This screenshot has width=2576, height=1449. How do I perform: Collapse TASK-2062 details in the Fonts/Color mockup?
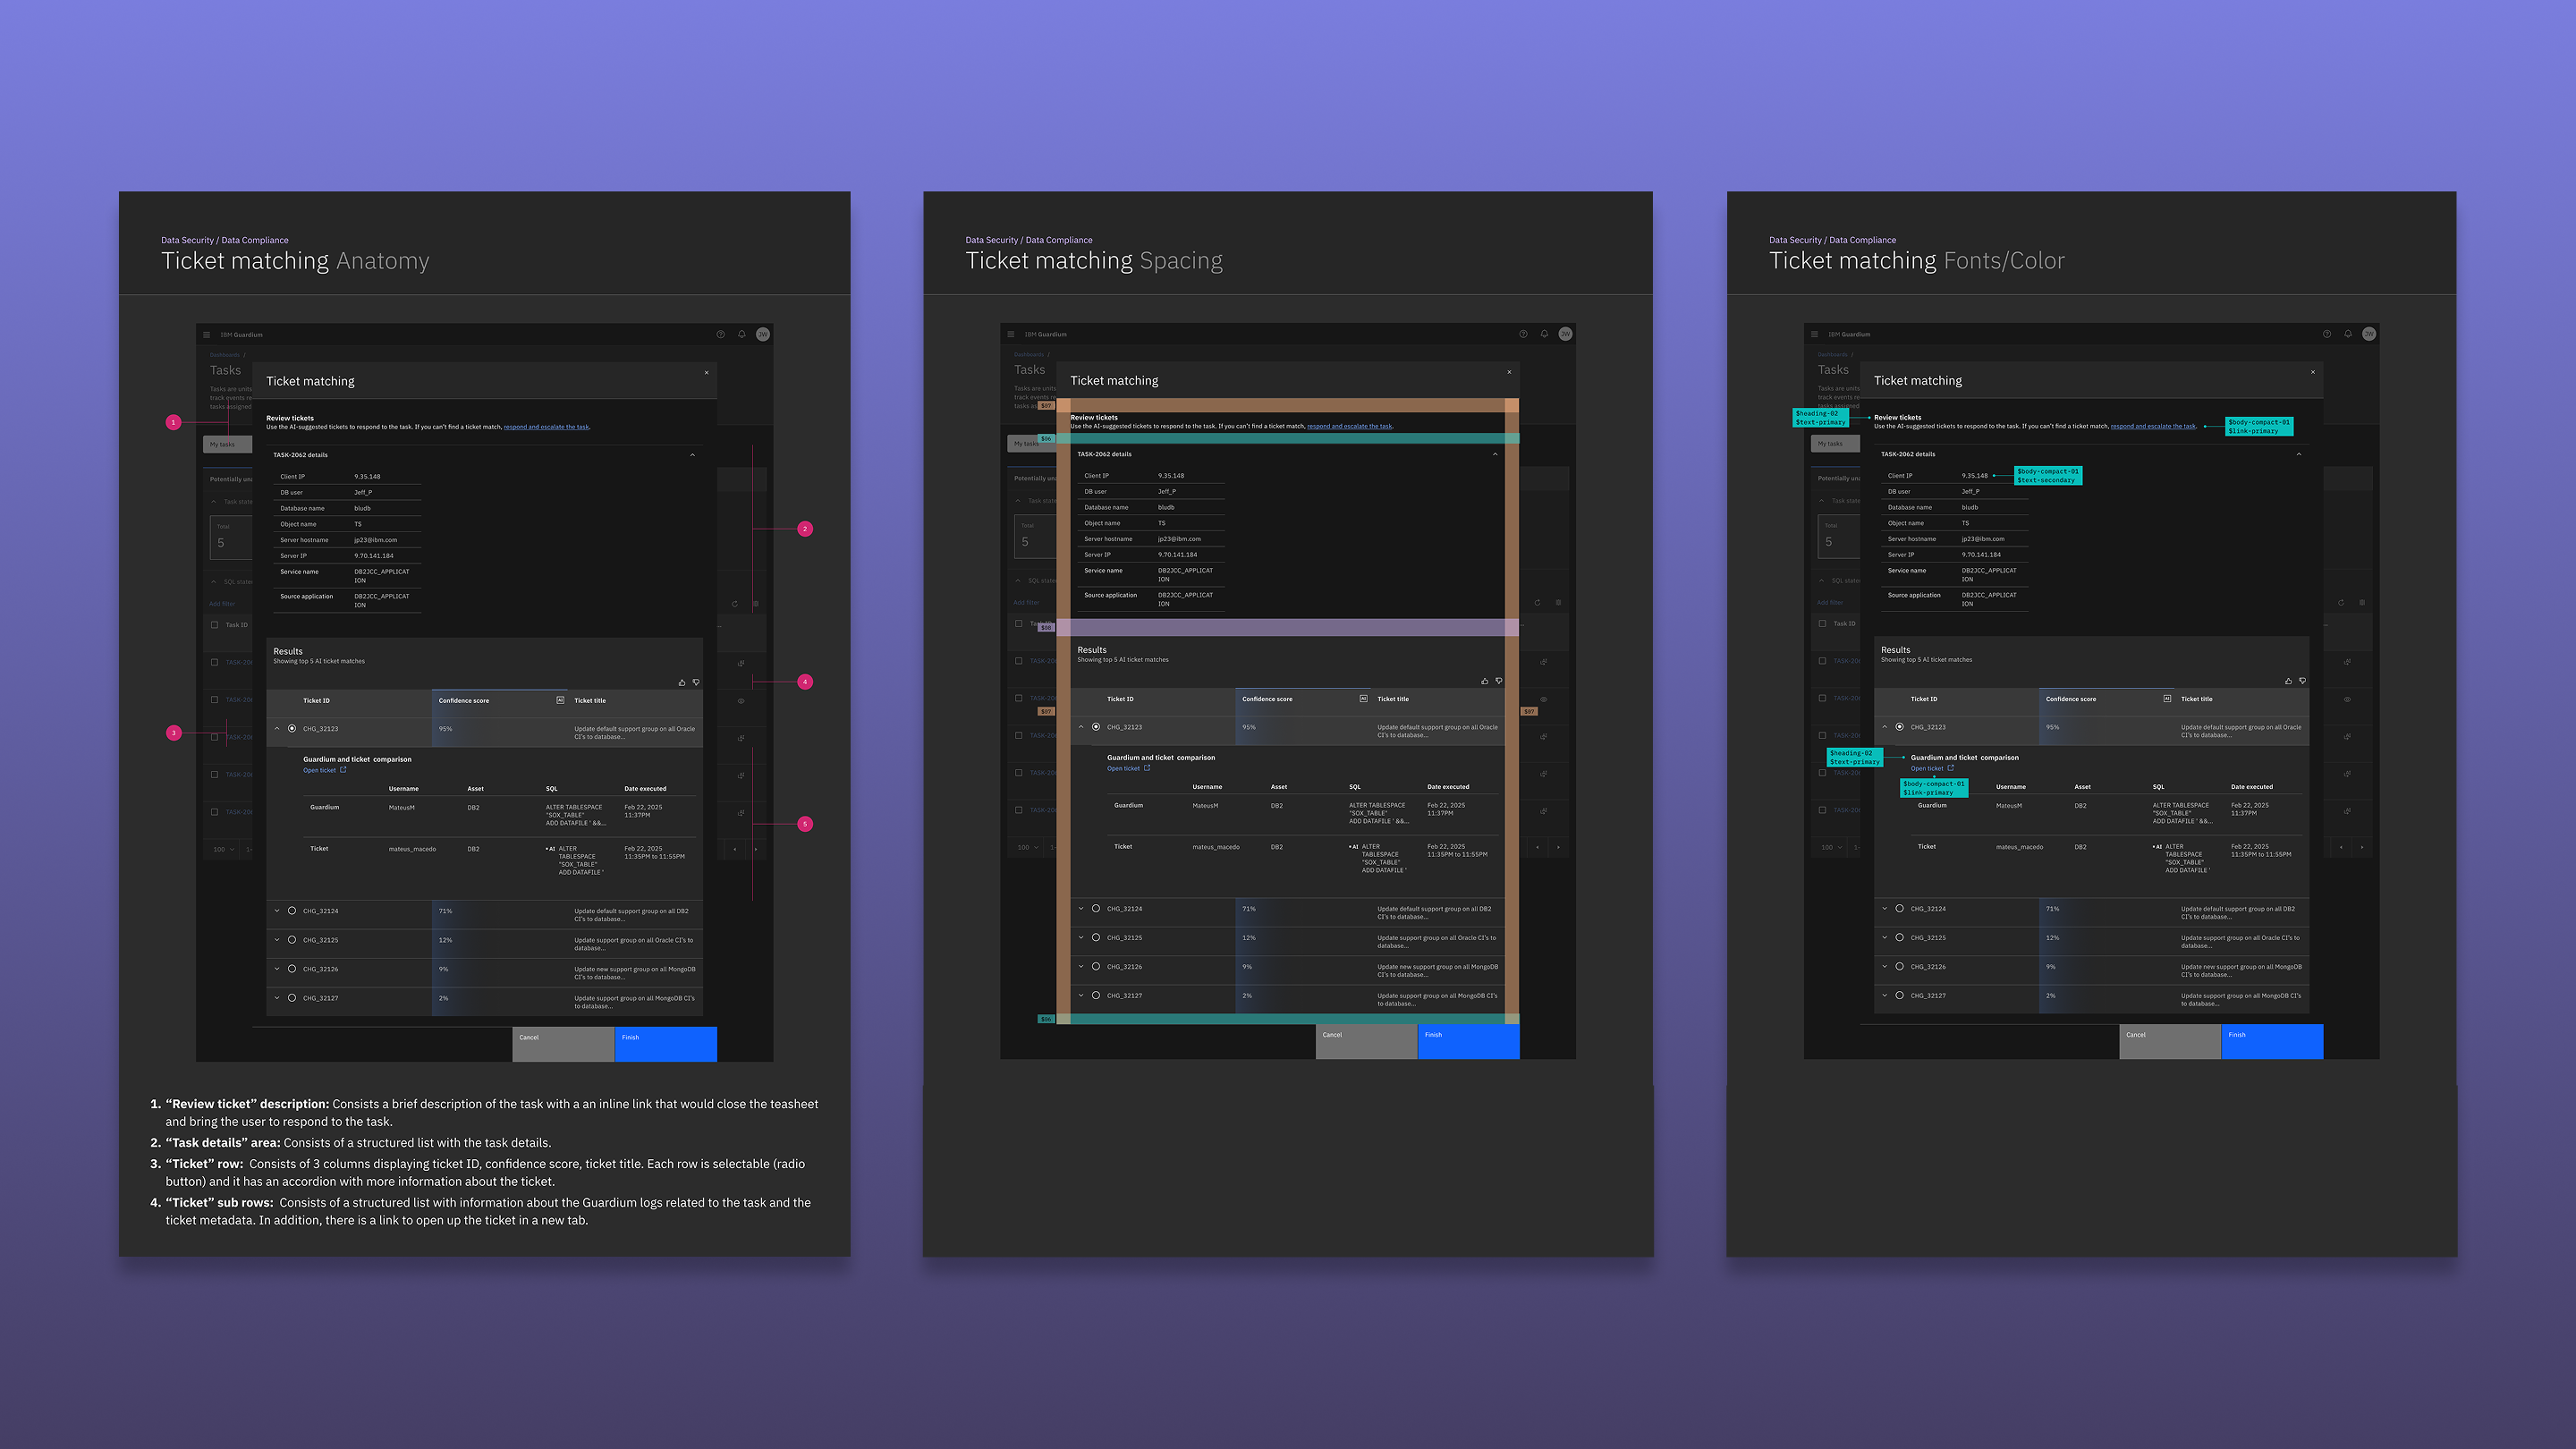[x=2299, y=454]
